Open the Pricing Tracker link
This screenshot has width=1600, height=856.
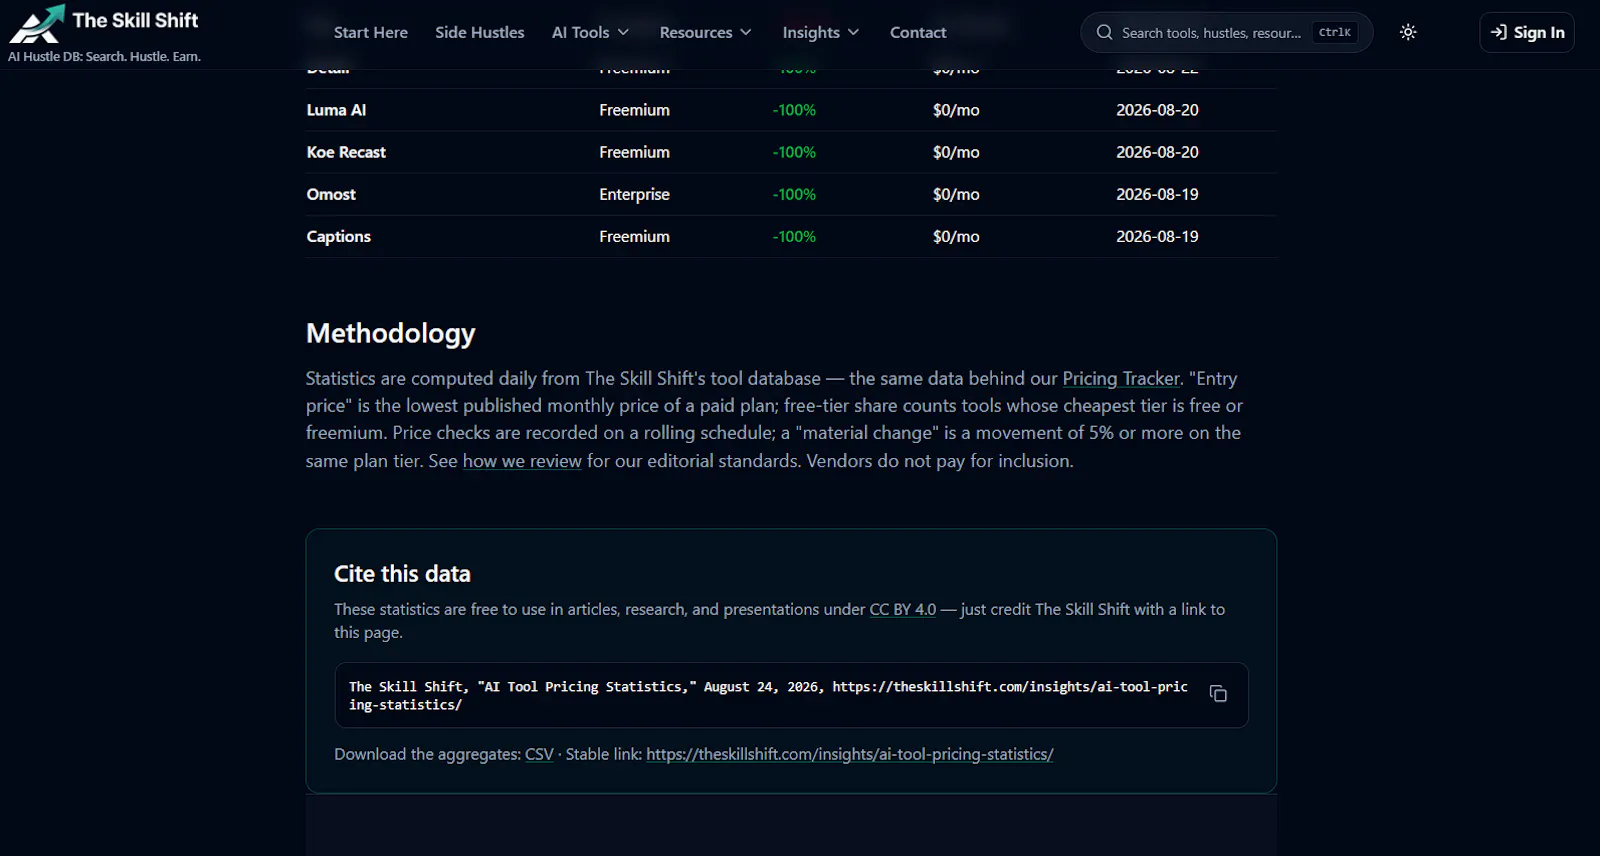point(1121,379)
